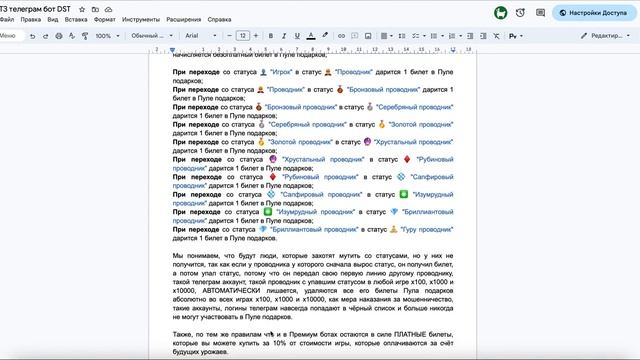640x360 pixels.
Task: Toggle underline formatting
Action: (297, 36)
